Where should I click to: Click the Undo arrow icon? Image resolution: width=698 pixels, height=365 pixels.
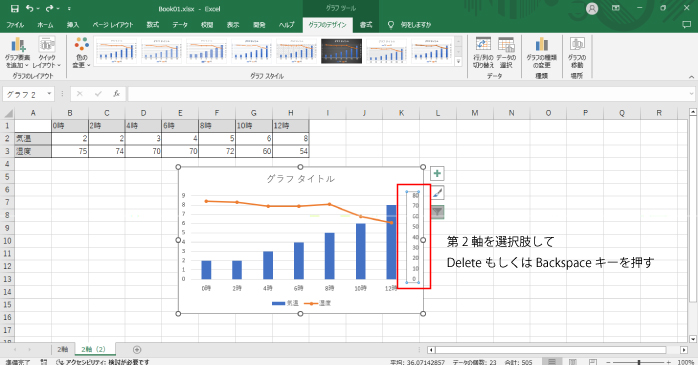click(x=29, y=8)
